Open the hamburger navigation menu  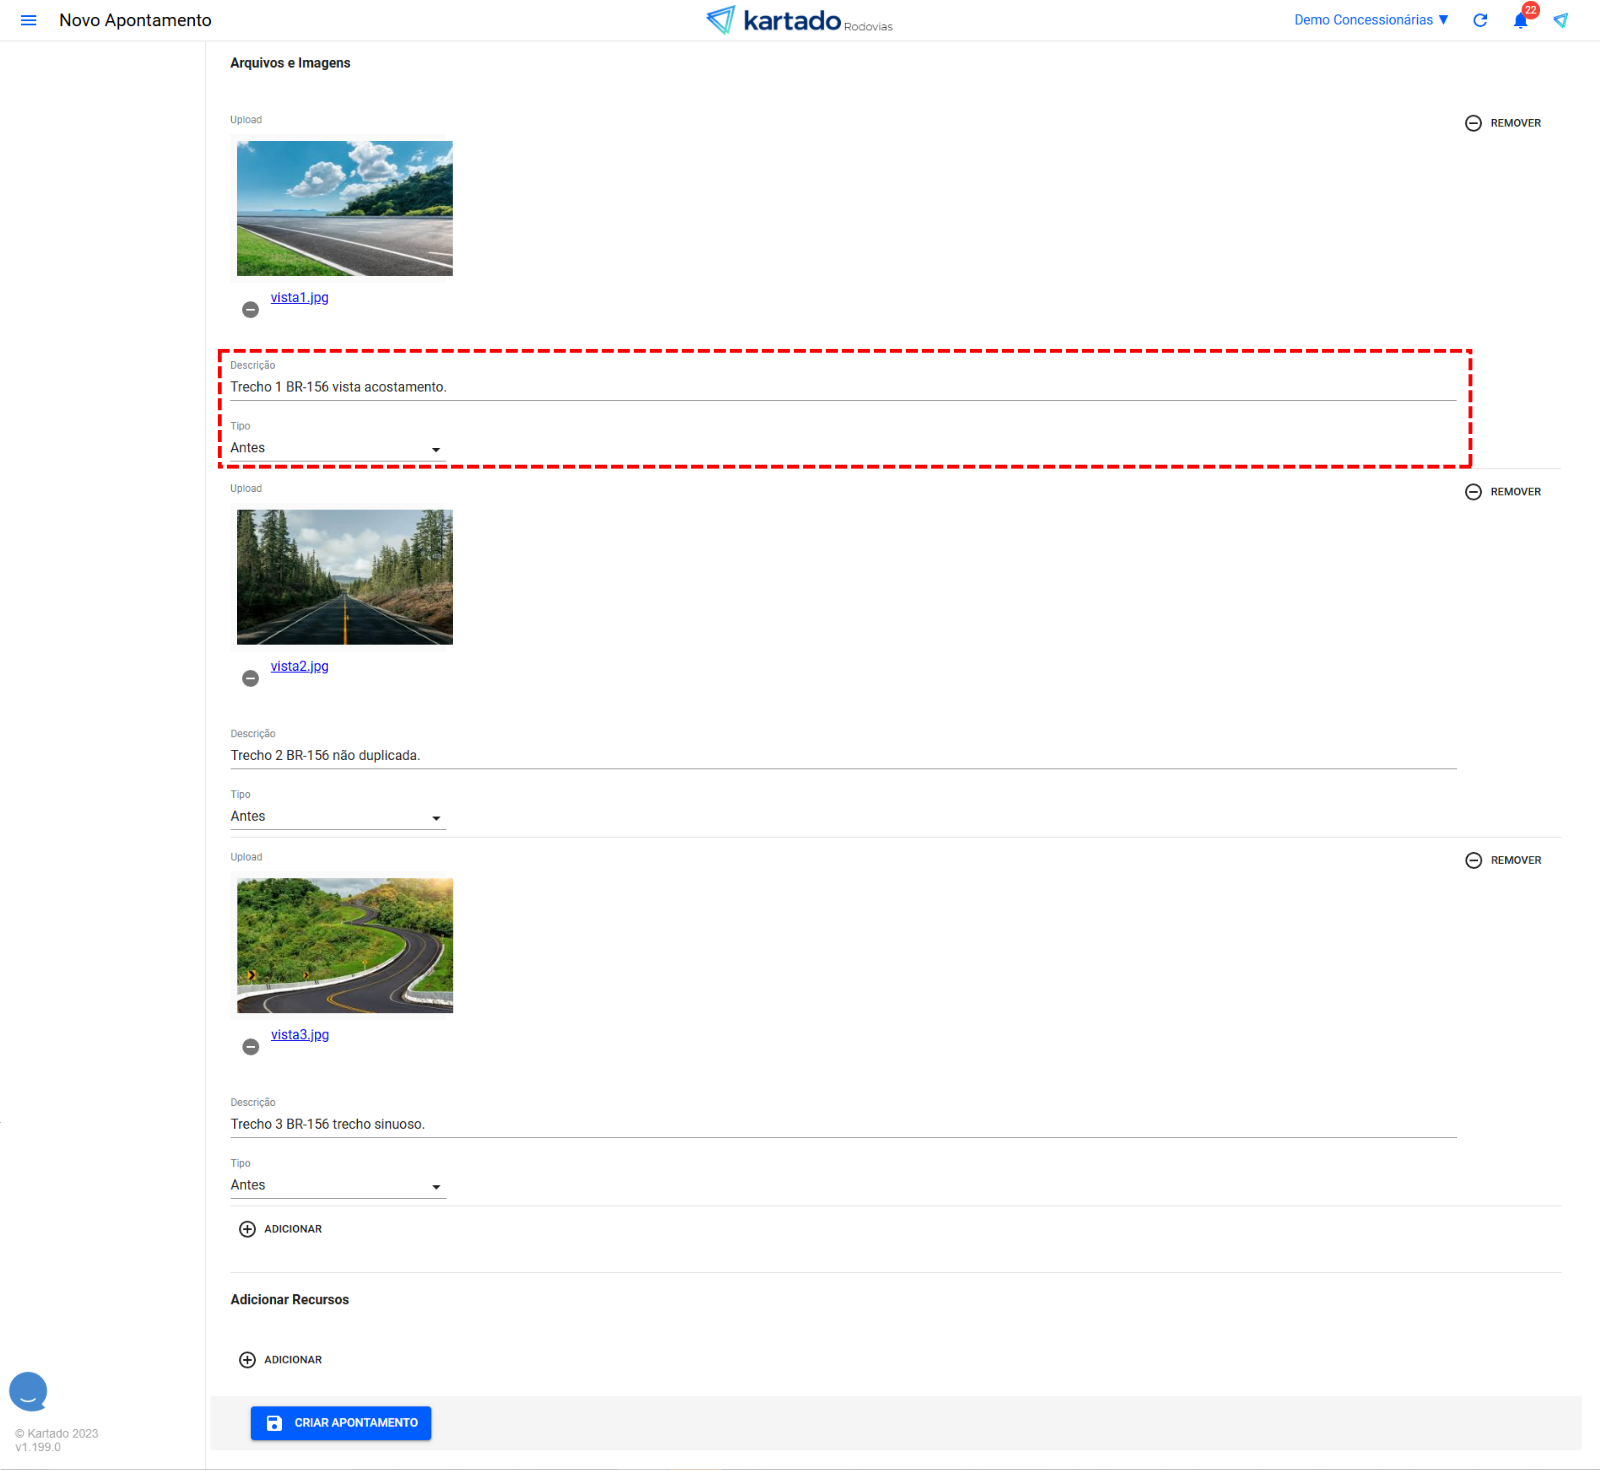click(28, 20)
